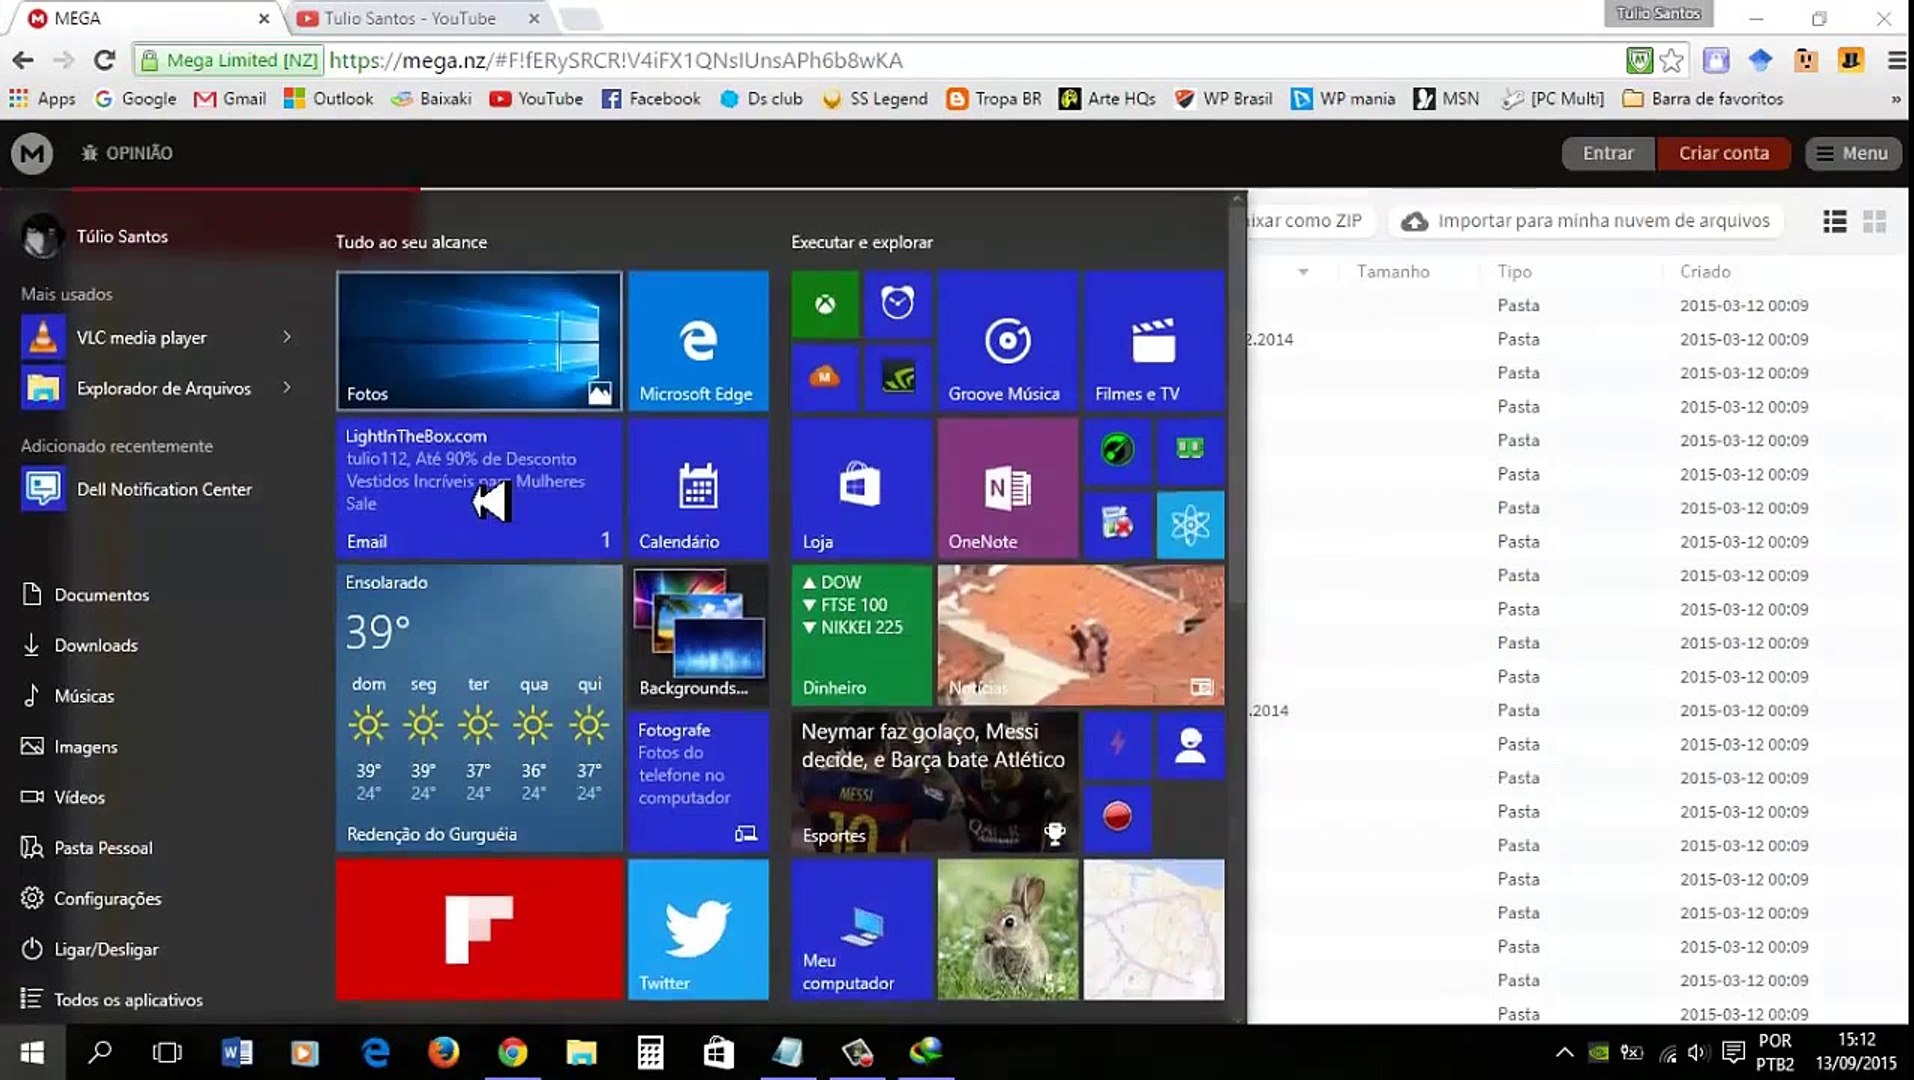Open the Xbox green tile

point(825,304)
